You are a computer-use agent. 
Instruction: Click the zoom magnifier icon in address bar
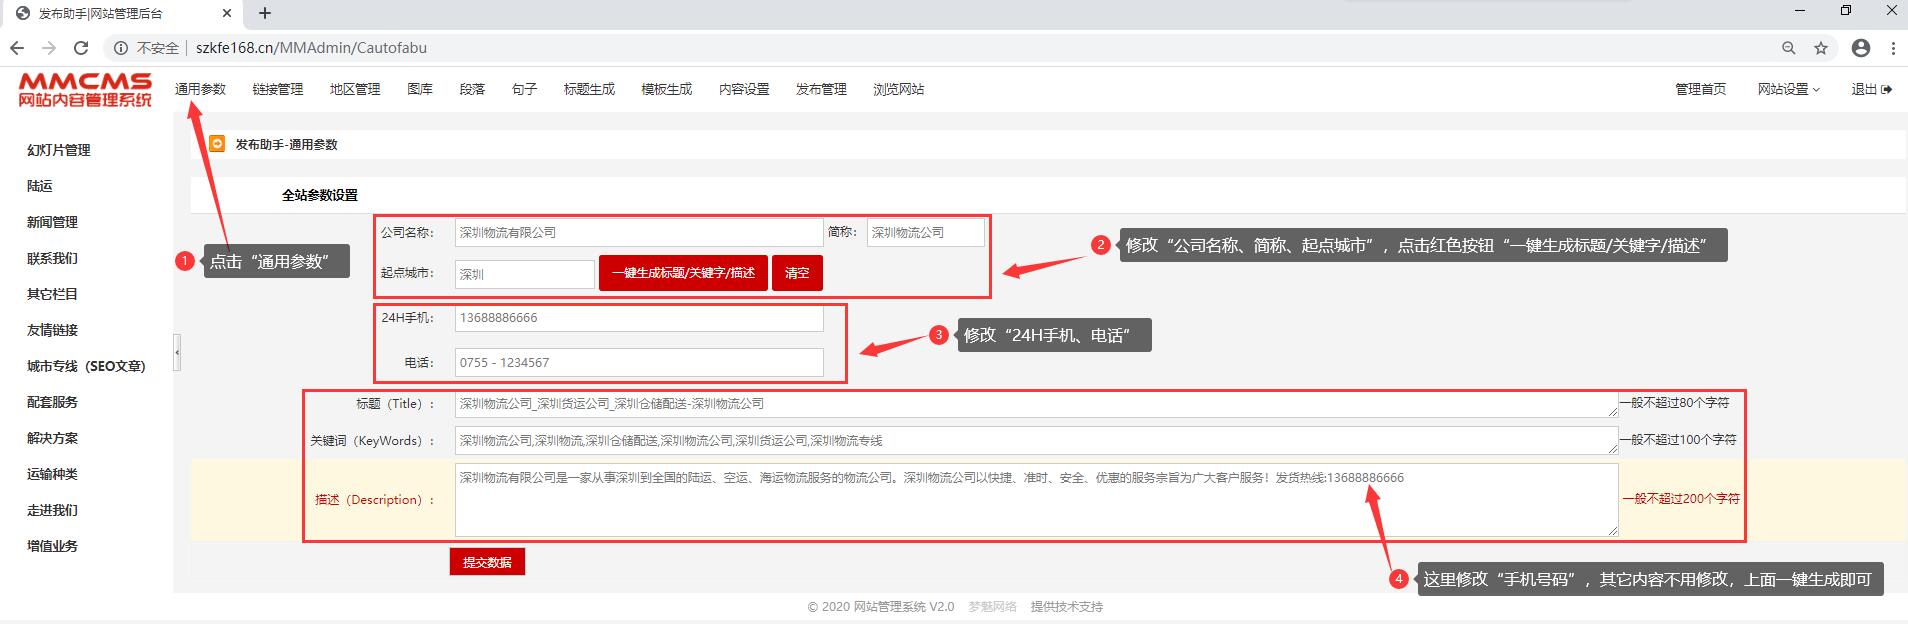[1788, 48]
